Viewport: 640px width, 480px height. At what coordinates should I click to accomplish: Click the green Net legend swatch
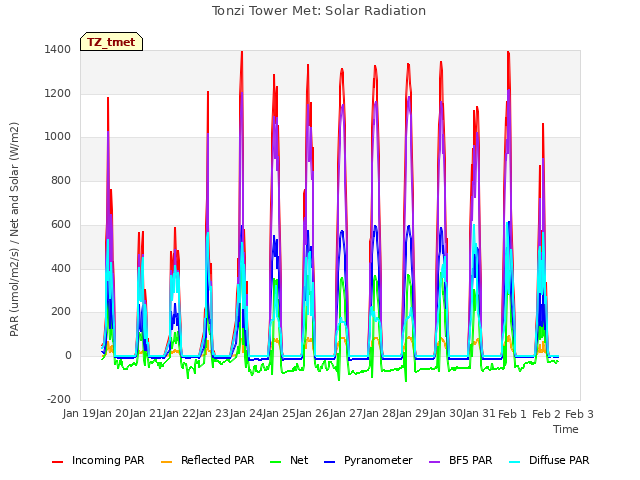coord(276,462)
